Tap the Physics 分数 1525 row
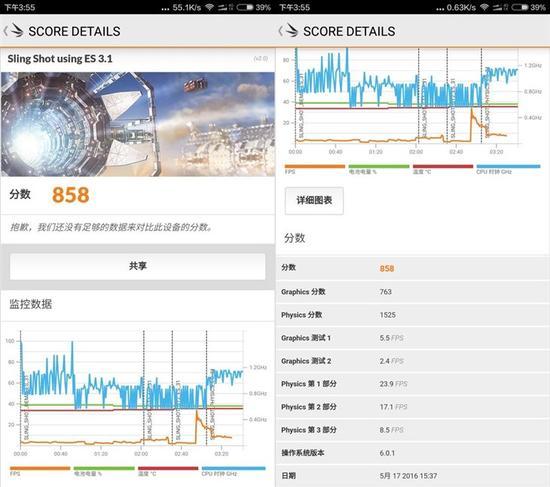Screen dimensions: 550x487 (412, 315)
